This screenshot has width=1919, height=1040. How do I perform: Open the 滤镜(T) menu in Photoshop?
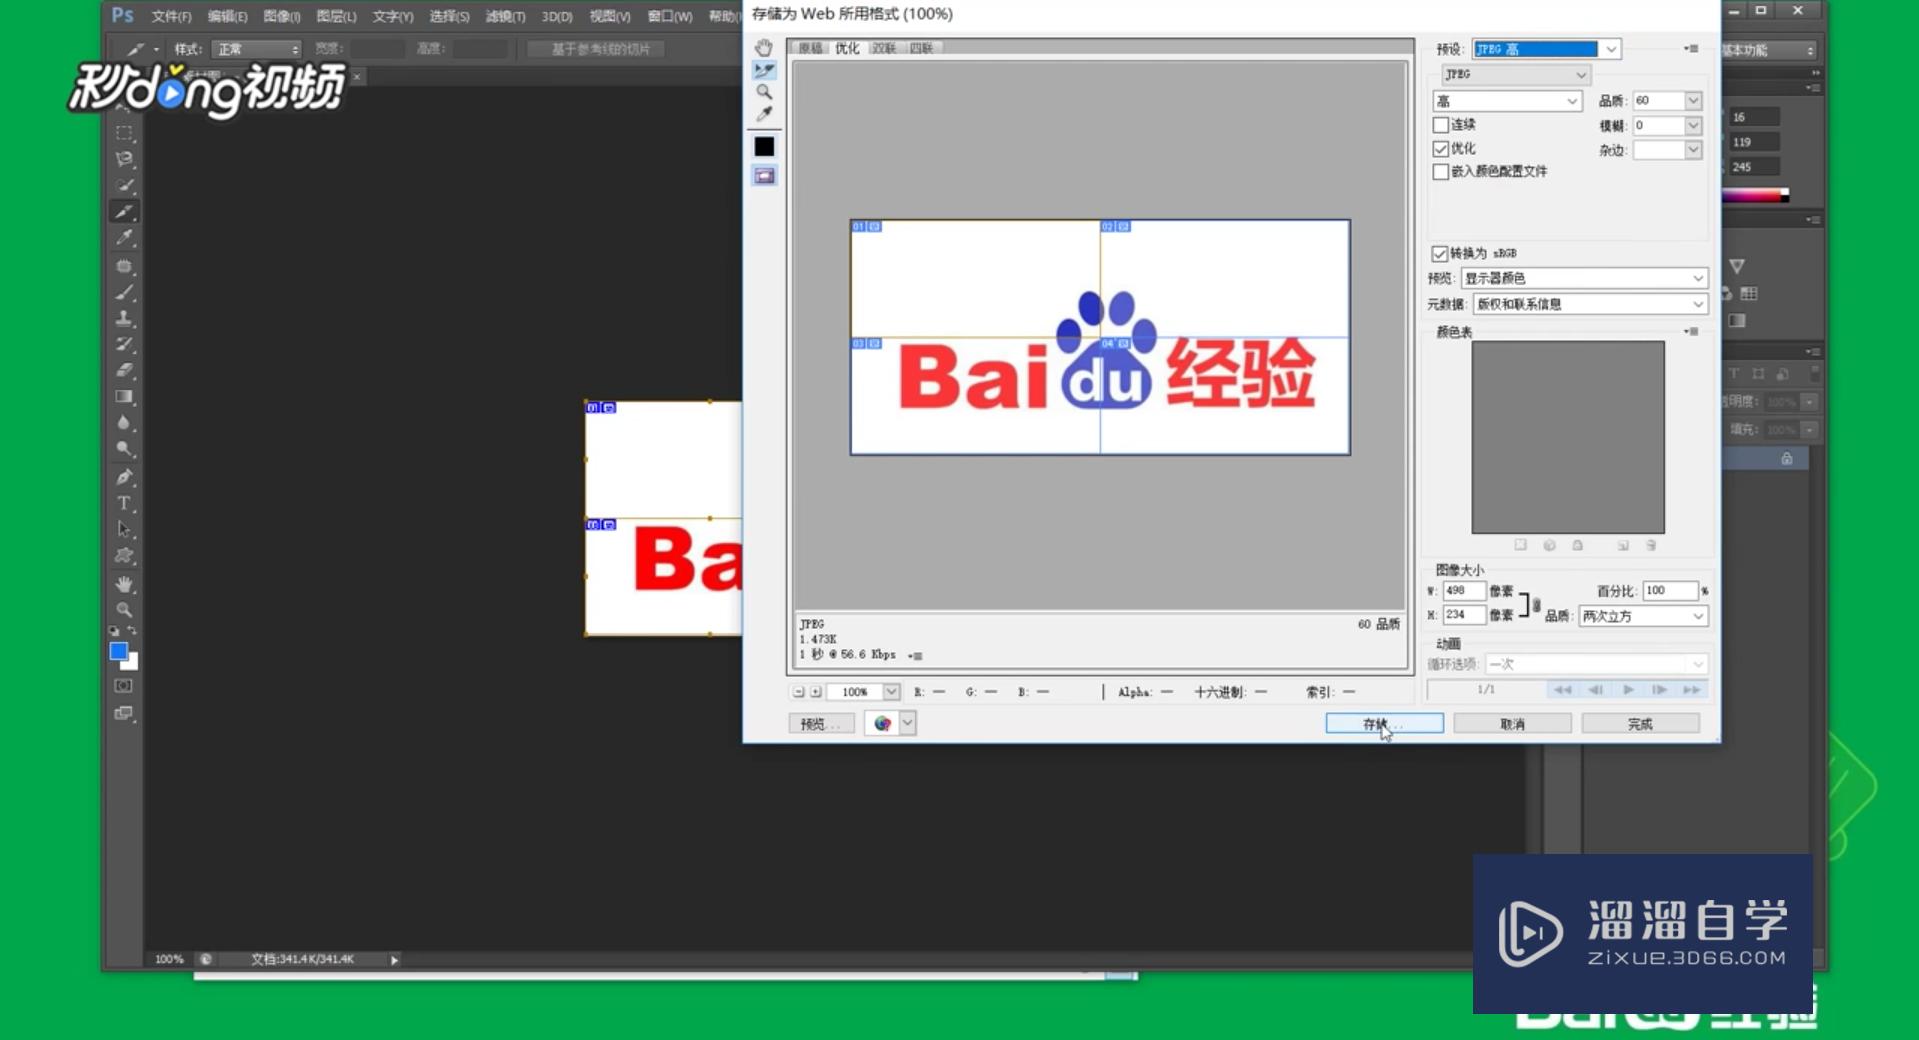coord(505,17)
